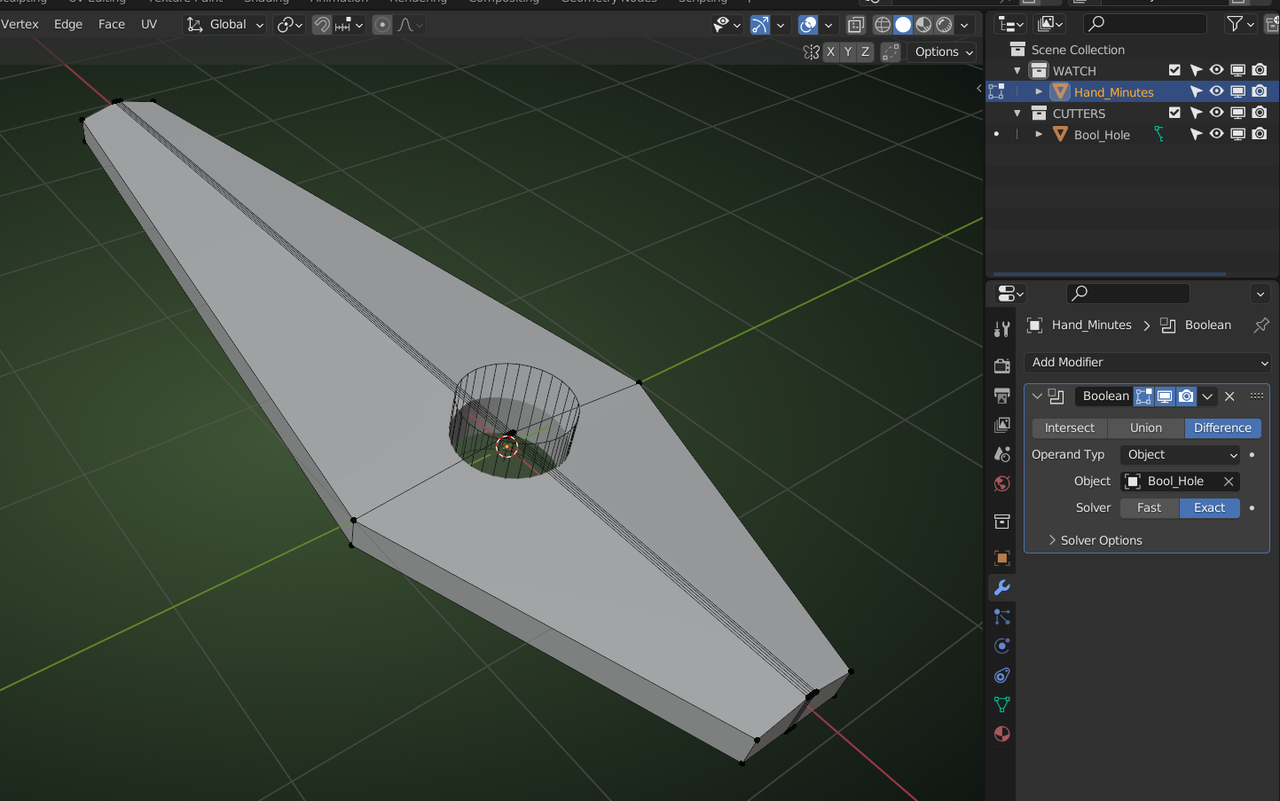Switch to wireframe viewport shading
The height and width of the screenshot is (801, 1280).
point(882,25)
